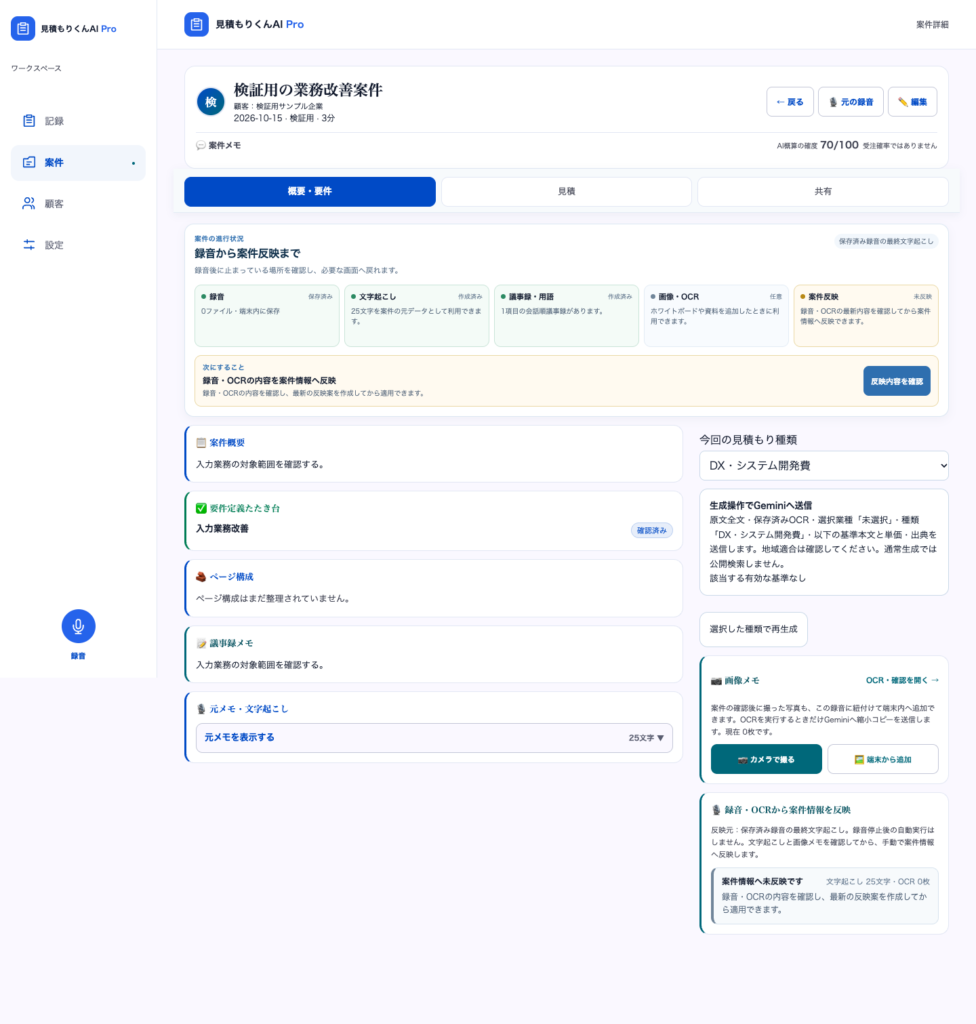976x1024 pixels.
Task: Click the 画像メモ camera icon
Action: tap(716, 680)
